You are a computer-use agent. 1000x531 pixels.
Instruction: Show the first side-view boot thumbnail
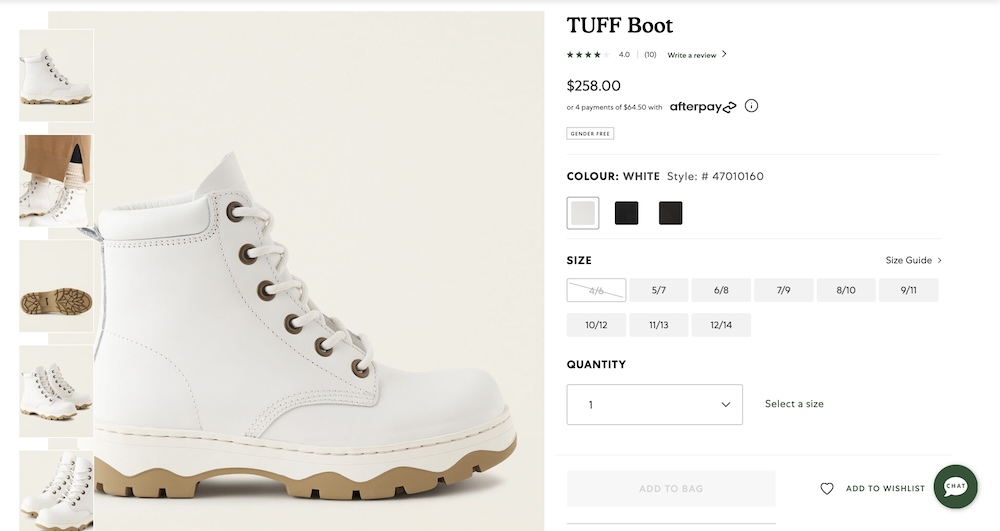pos(56,76)
